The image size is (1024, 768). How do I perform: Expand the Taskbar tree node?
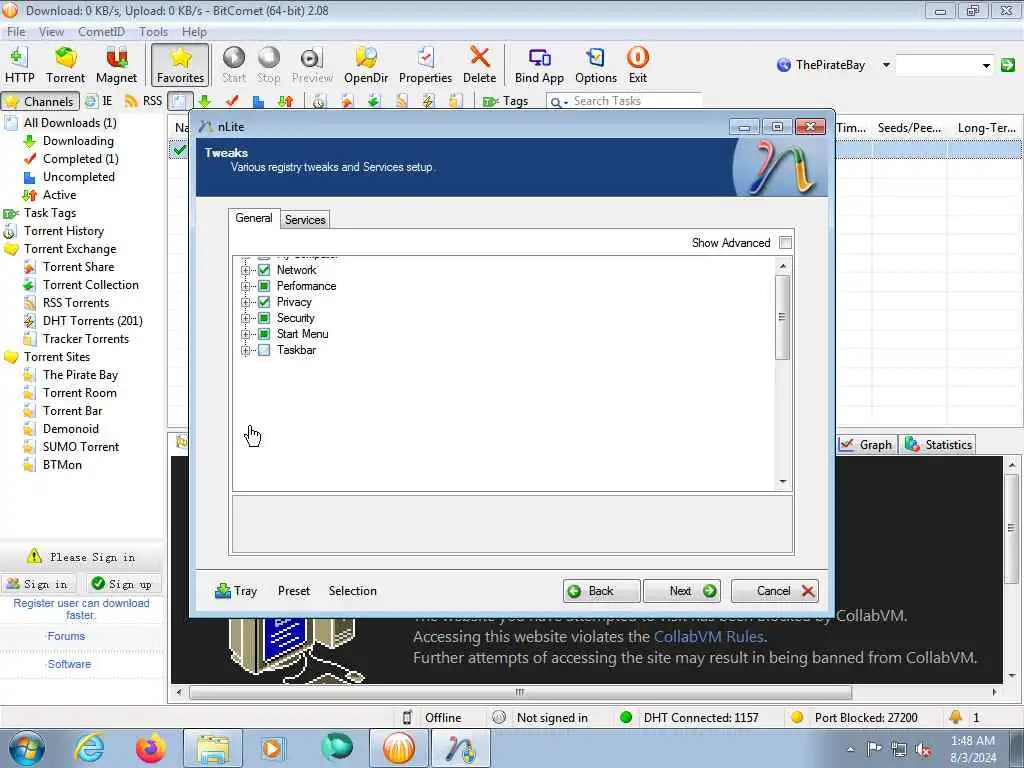pyautogui.click(x=246, y=350)
